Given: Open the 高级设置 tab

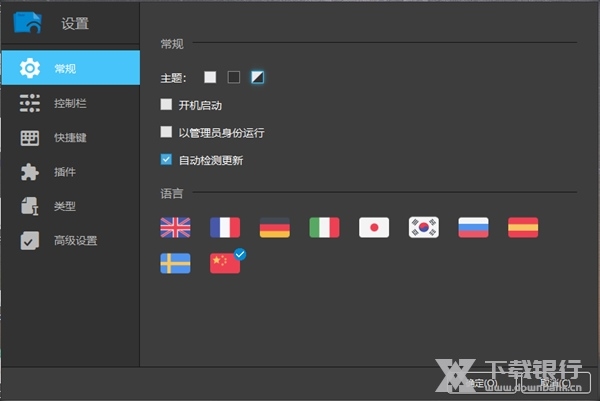Looking at the screenshot, I should tap(71, 240).
